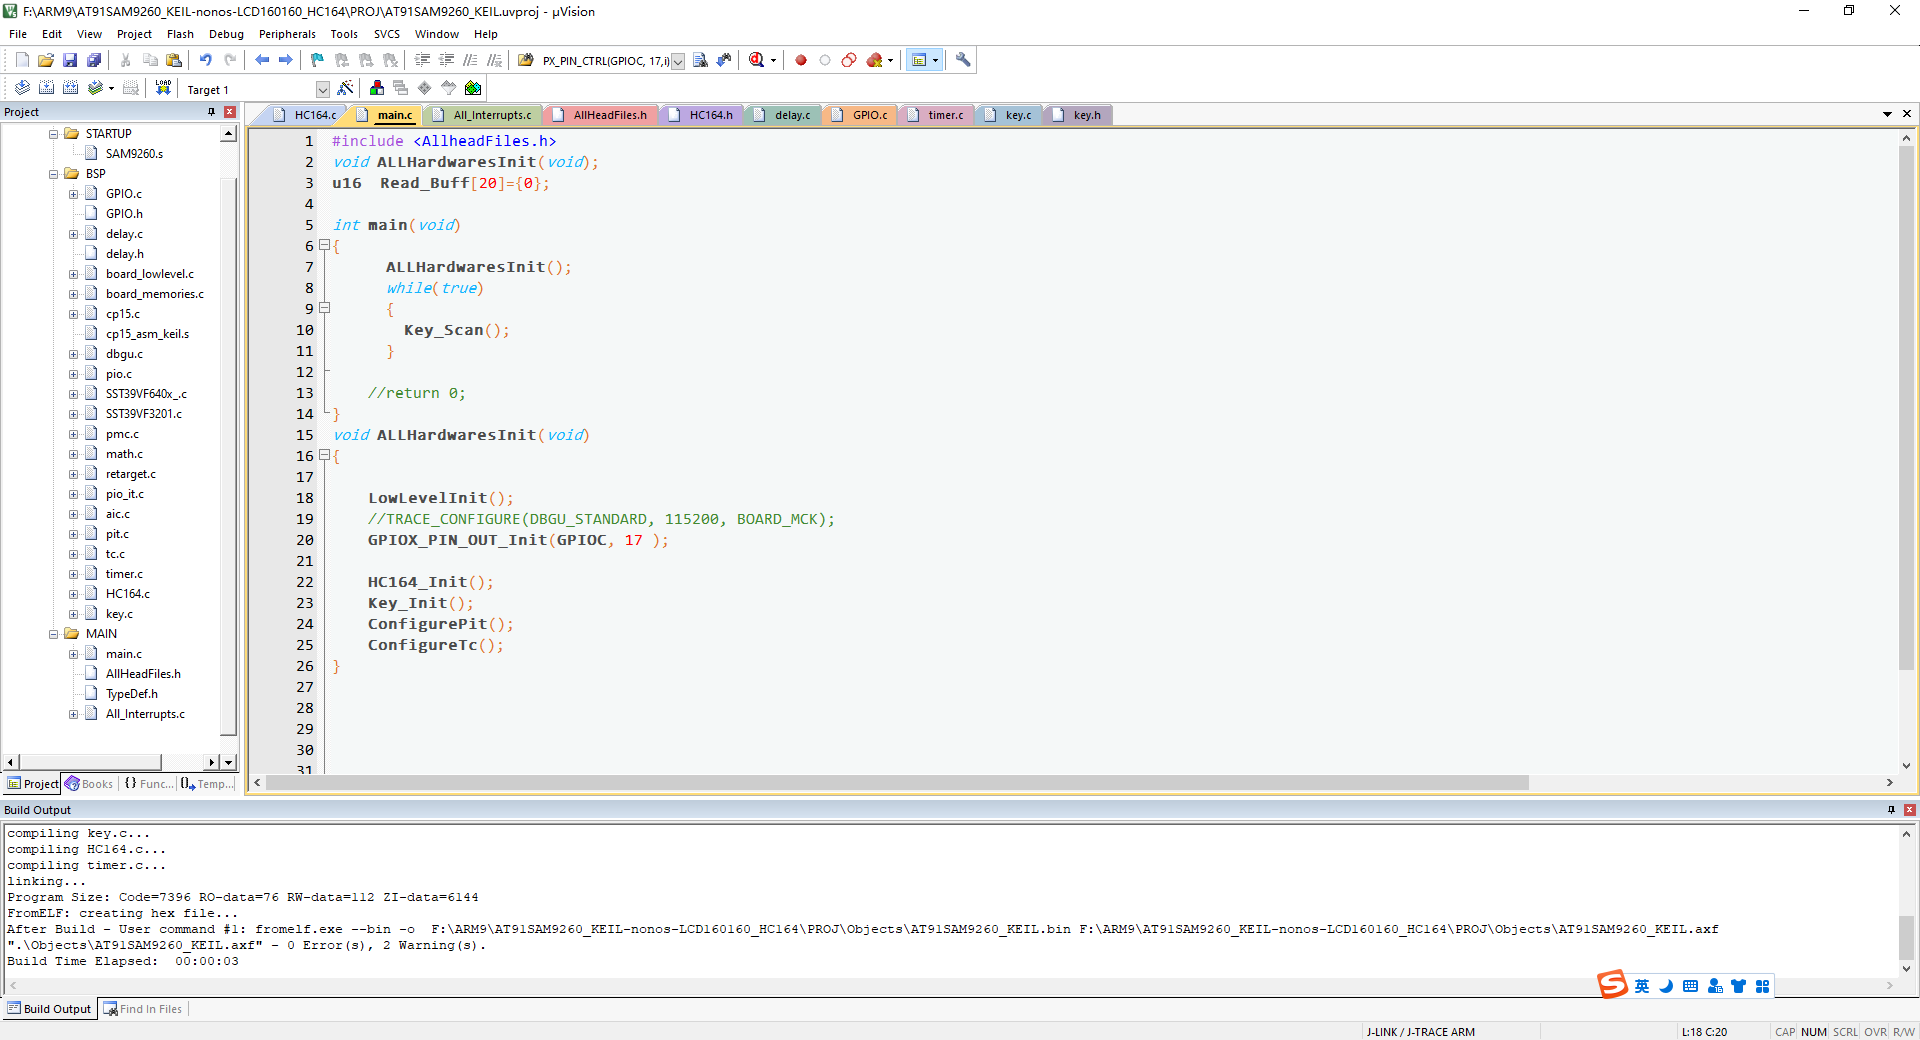Insert a bookmark with the flag icon

pyautogui.click(x=318, y=60)
